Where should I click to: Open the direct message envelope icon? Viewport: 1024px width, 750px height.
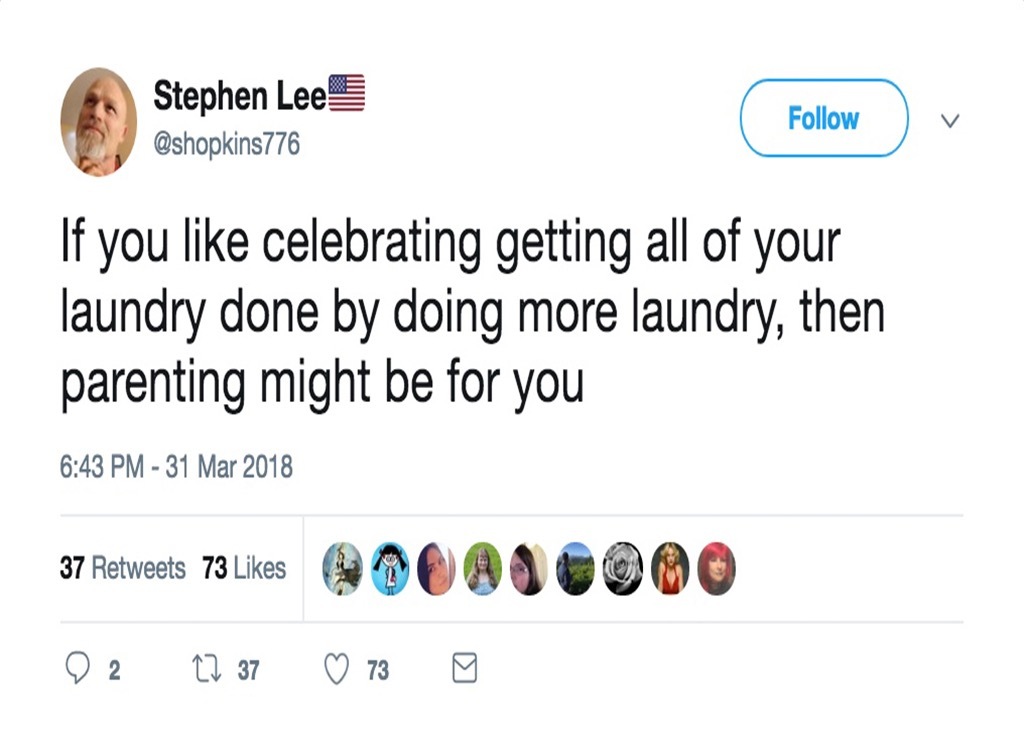click(464, 669)
